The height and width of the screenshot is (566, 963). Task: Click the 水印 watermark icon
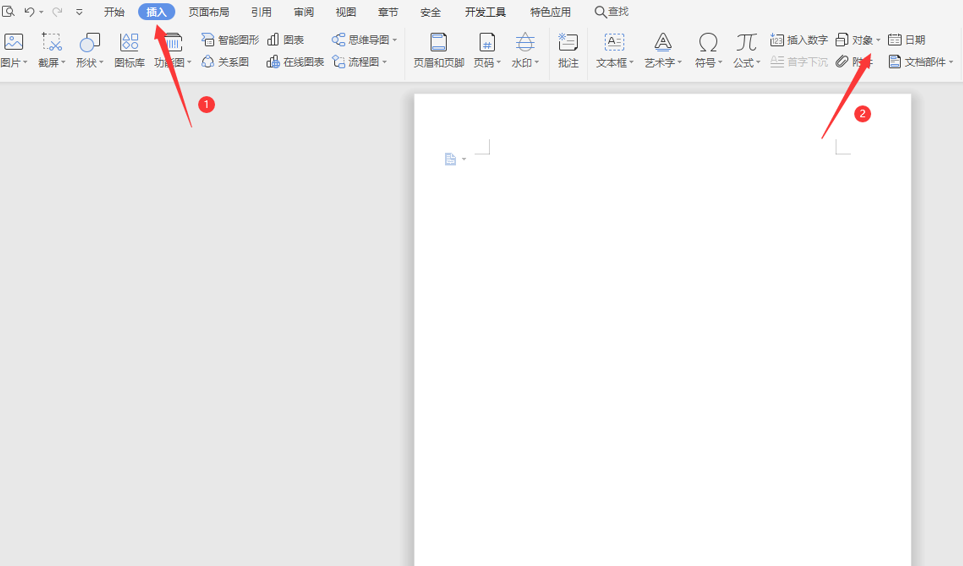[x=525, y=42]
